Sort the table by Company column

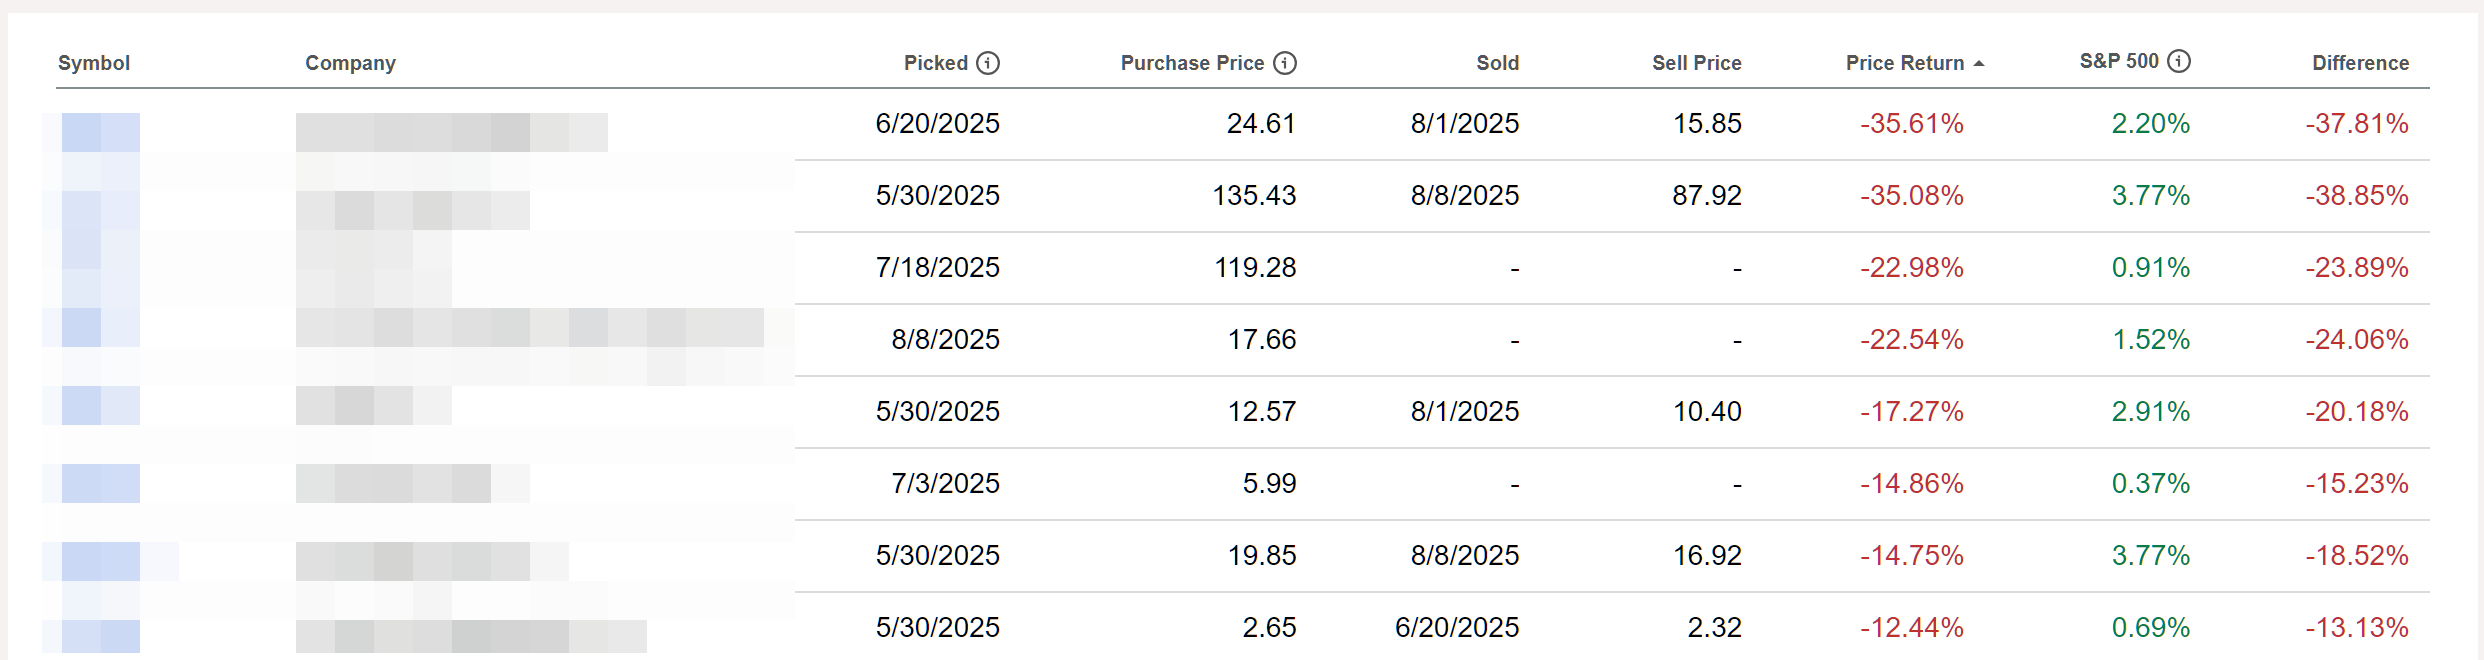tap(350, 63)
